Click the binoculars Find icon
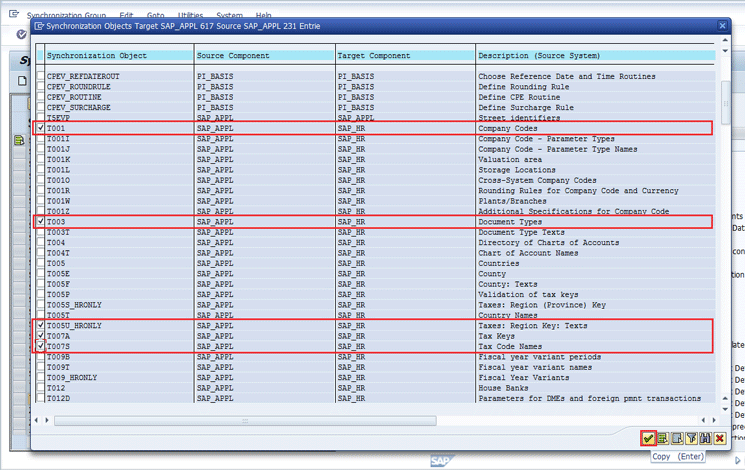 point(705,438)
